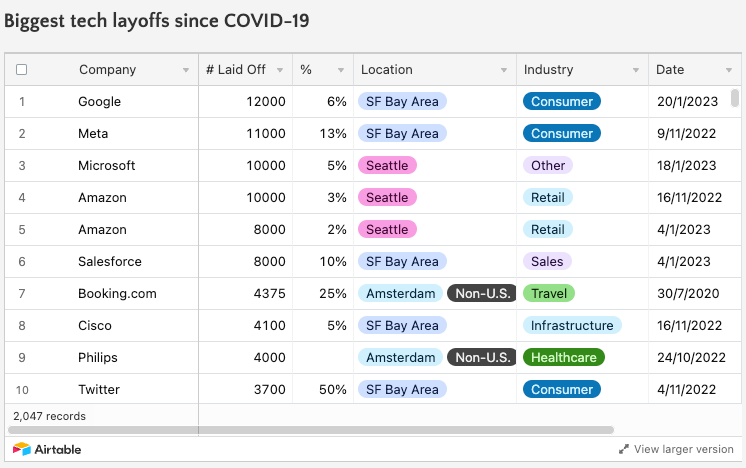Click the Retail tag in row 4
This screenshot has width=746, height=468.
click(x=548, y=197)
